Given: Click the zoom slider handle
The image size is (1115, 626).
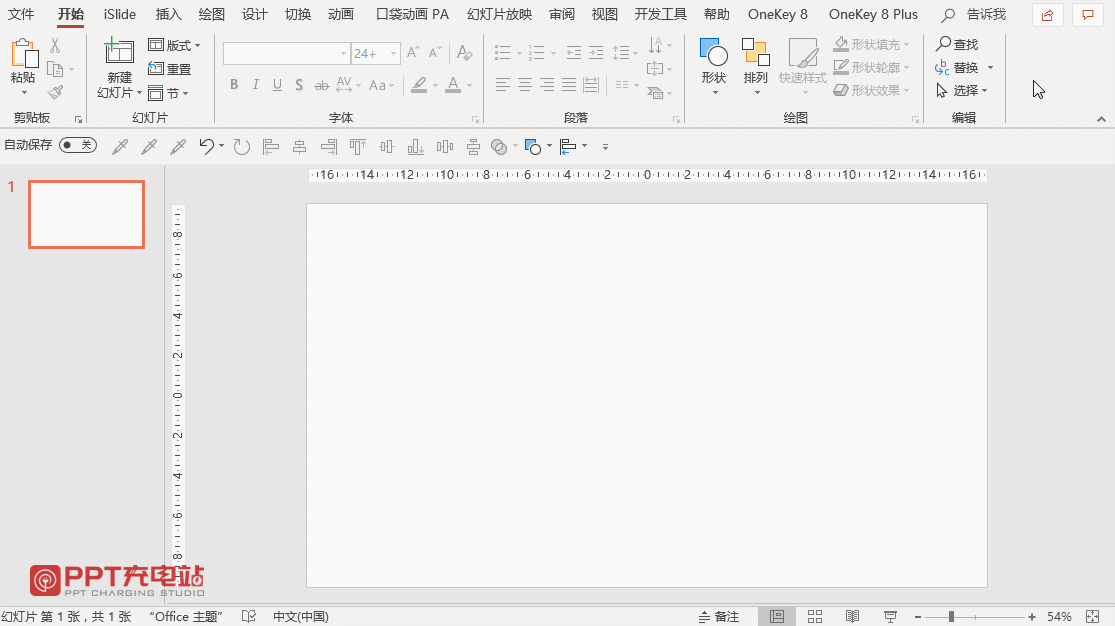Looking at the screenshot, I should [x=951, y=616].
